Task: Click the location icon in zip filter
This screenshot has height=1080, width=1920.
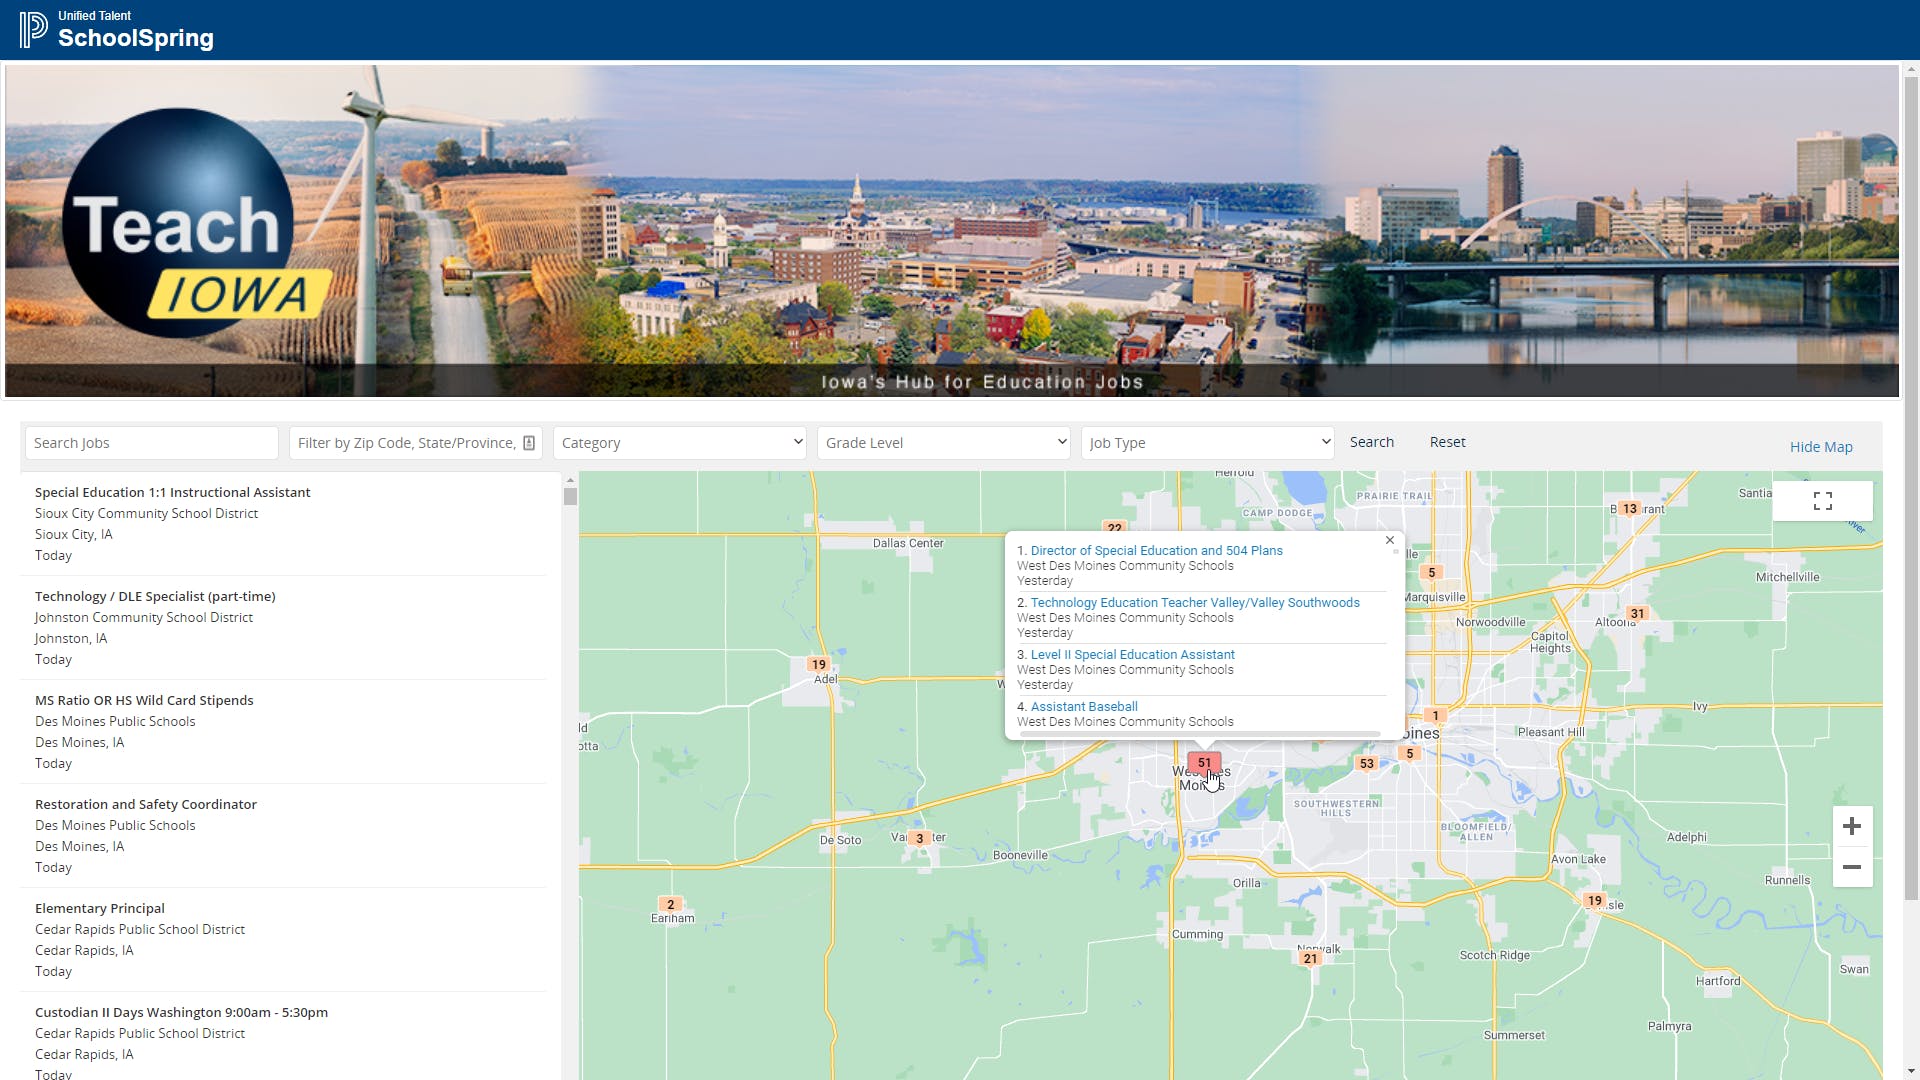Action: pyautogui.click(x=529, y=443)
